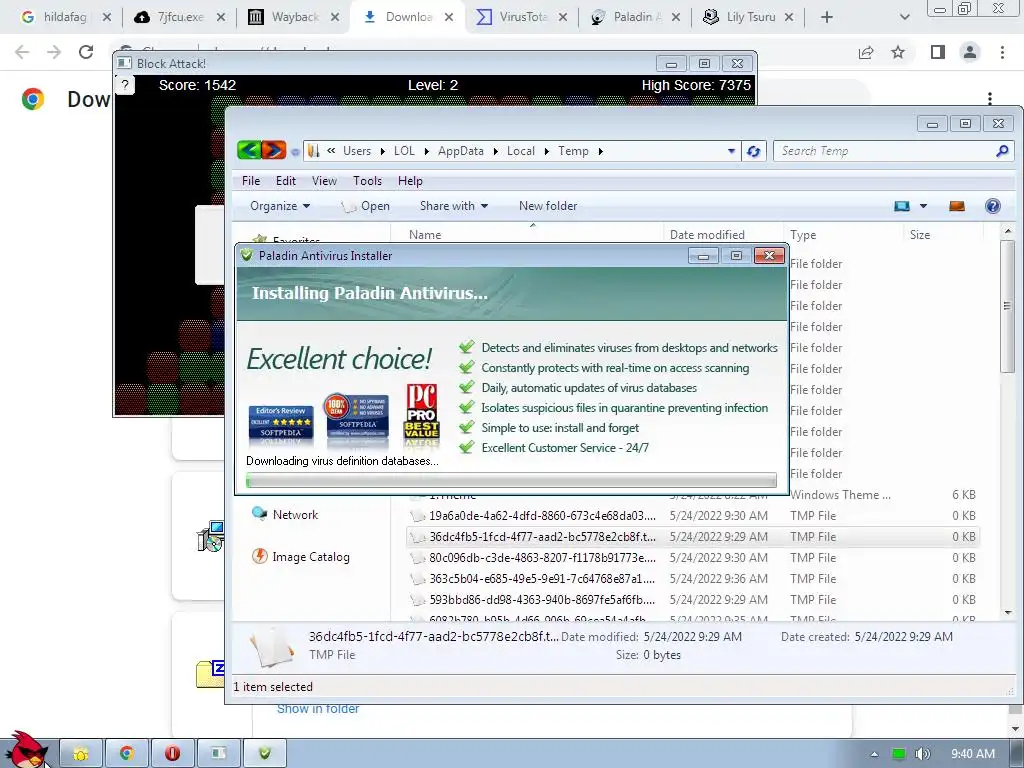Open the Paladin shield taskbar icon

(x=264, y=754)
